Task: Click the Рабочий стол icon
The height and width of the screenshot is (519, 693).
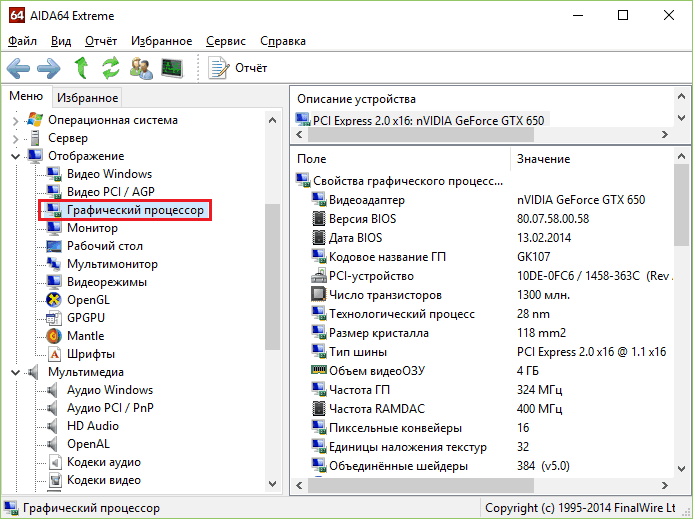Action: [54, 246]
